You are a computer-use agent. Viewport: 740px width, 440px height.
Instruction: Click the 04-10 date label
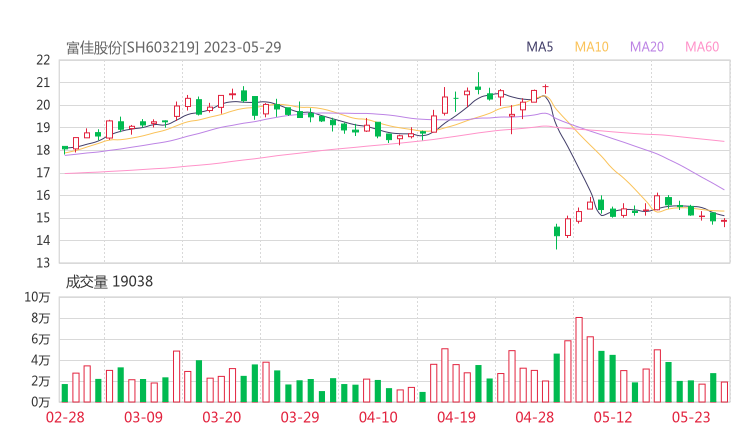378,417
